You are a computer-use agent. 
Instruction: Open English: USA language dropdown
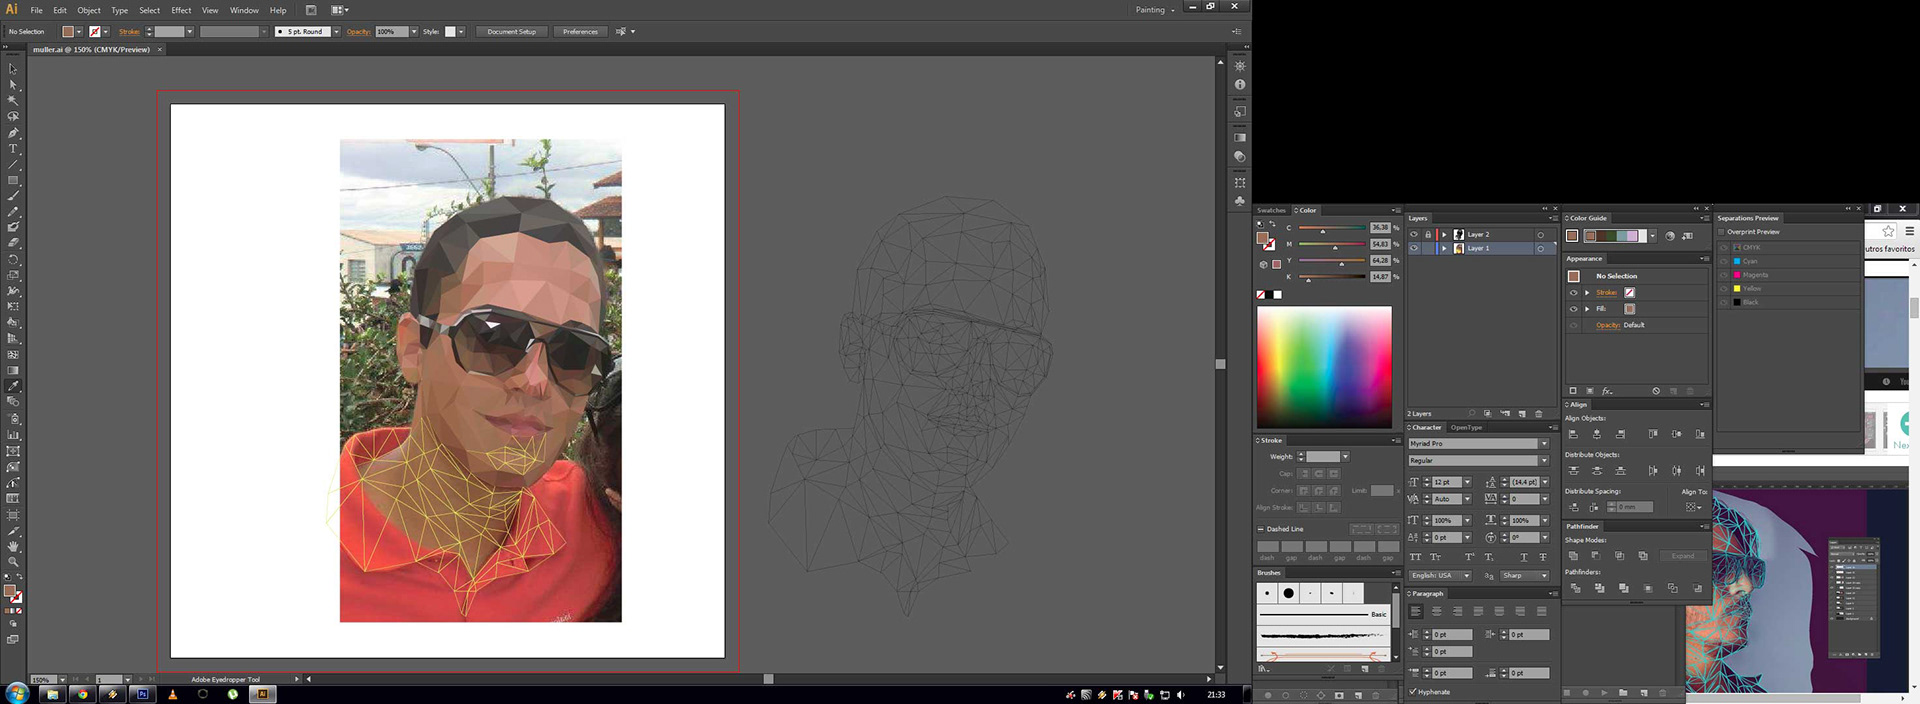click(x=1440, y=575)
